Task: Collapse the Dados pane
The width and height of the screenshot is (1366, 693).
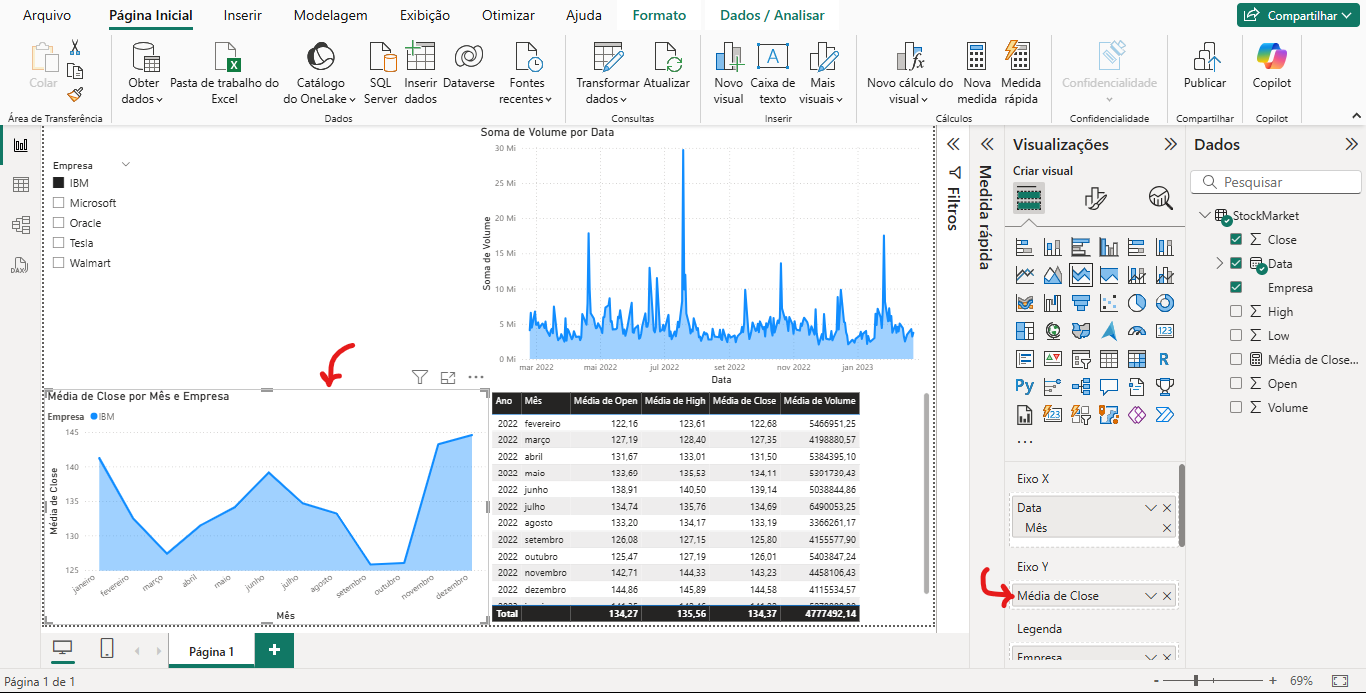Action: tap(1351, 144)
